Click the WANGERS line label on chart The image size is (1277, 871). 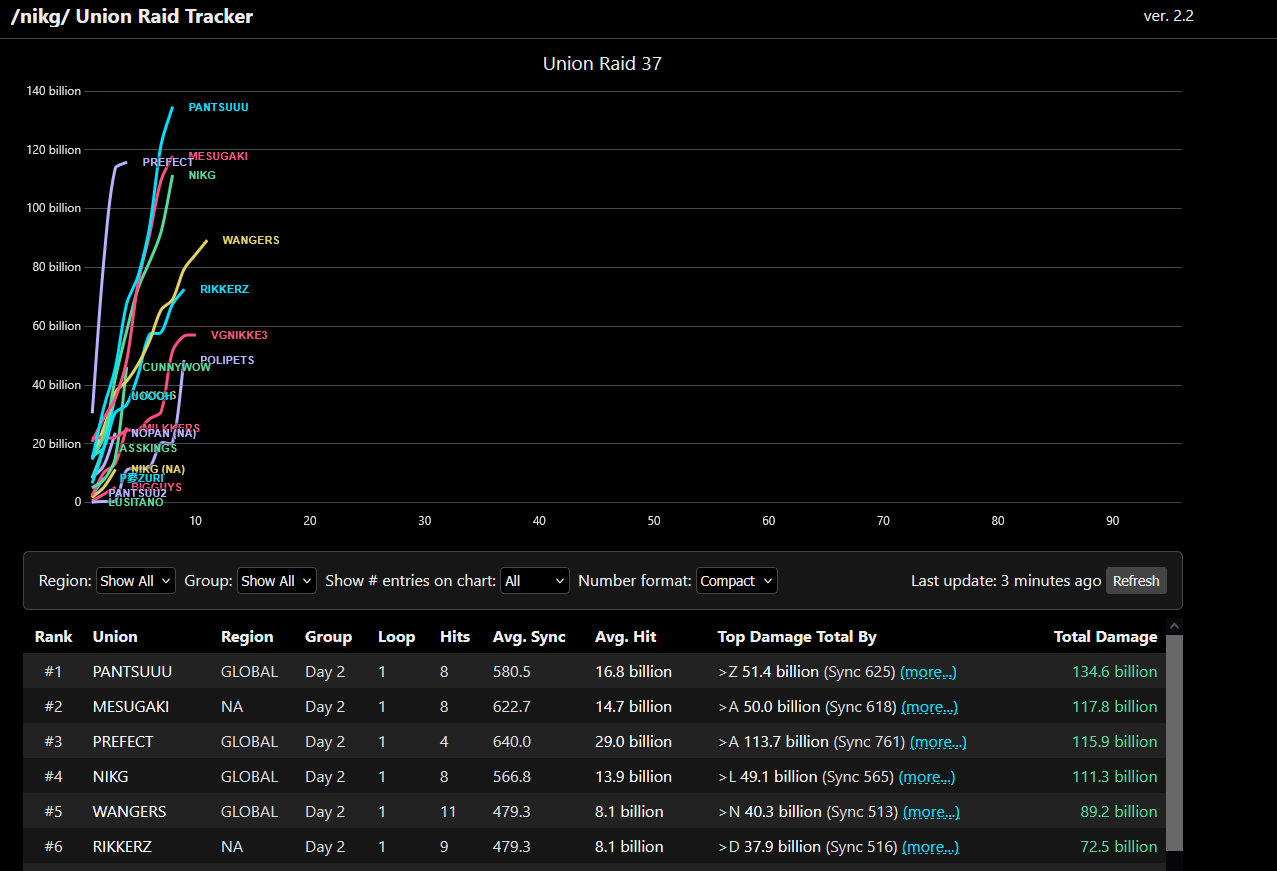251,240
